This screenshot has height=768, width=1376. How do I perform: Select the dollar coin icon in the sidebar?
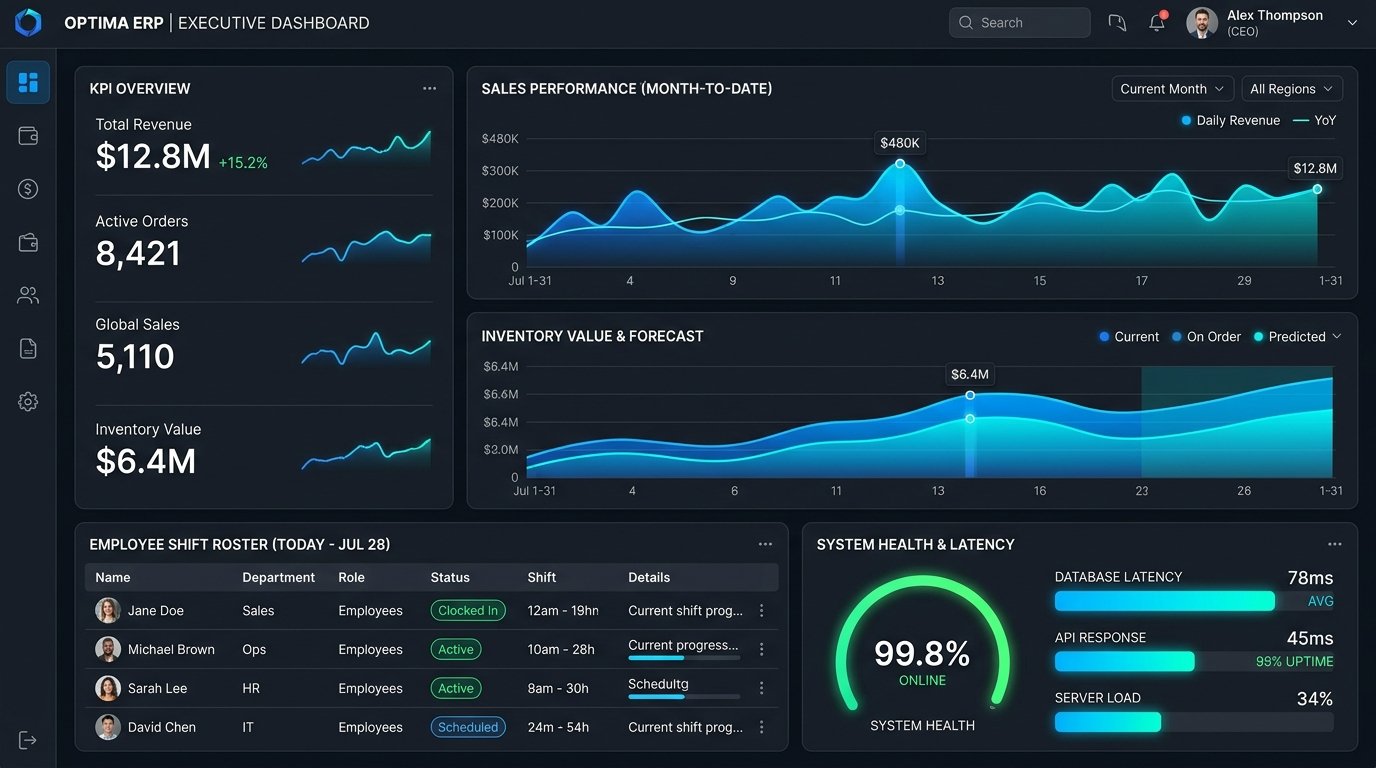pos(28,189)
